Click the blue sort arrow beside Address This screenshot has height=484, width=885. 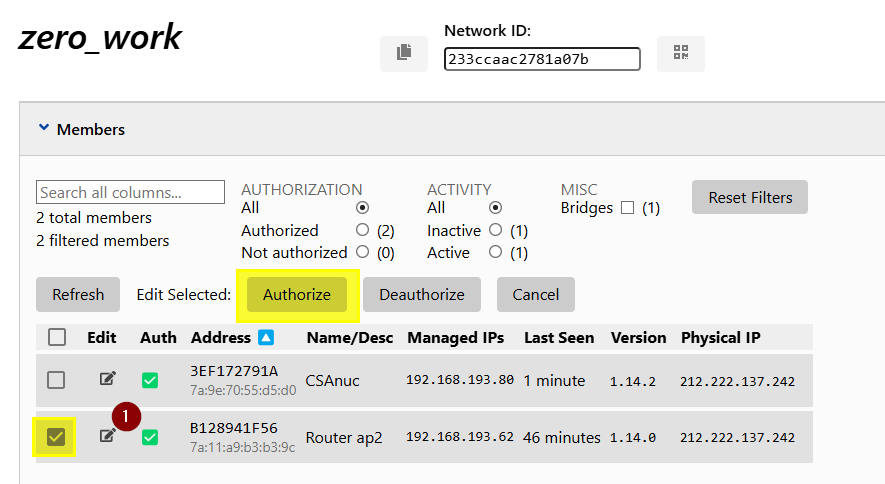(266, 337)
